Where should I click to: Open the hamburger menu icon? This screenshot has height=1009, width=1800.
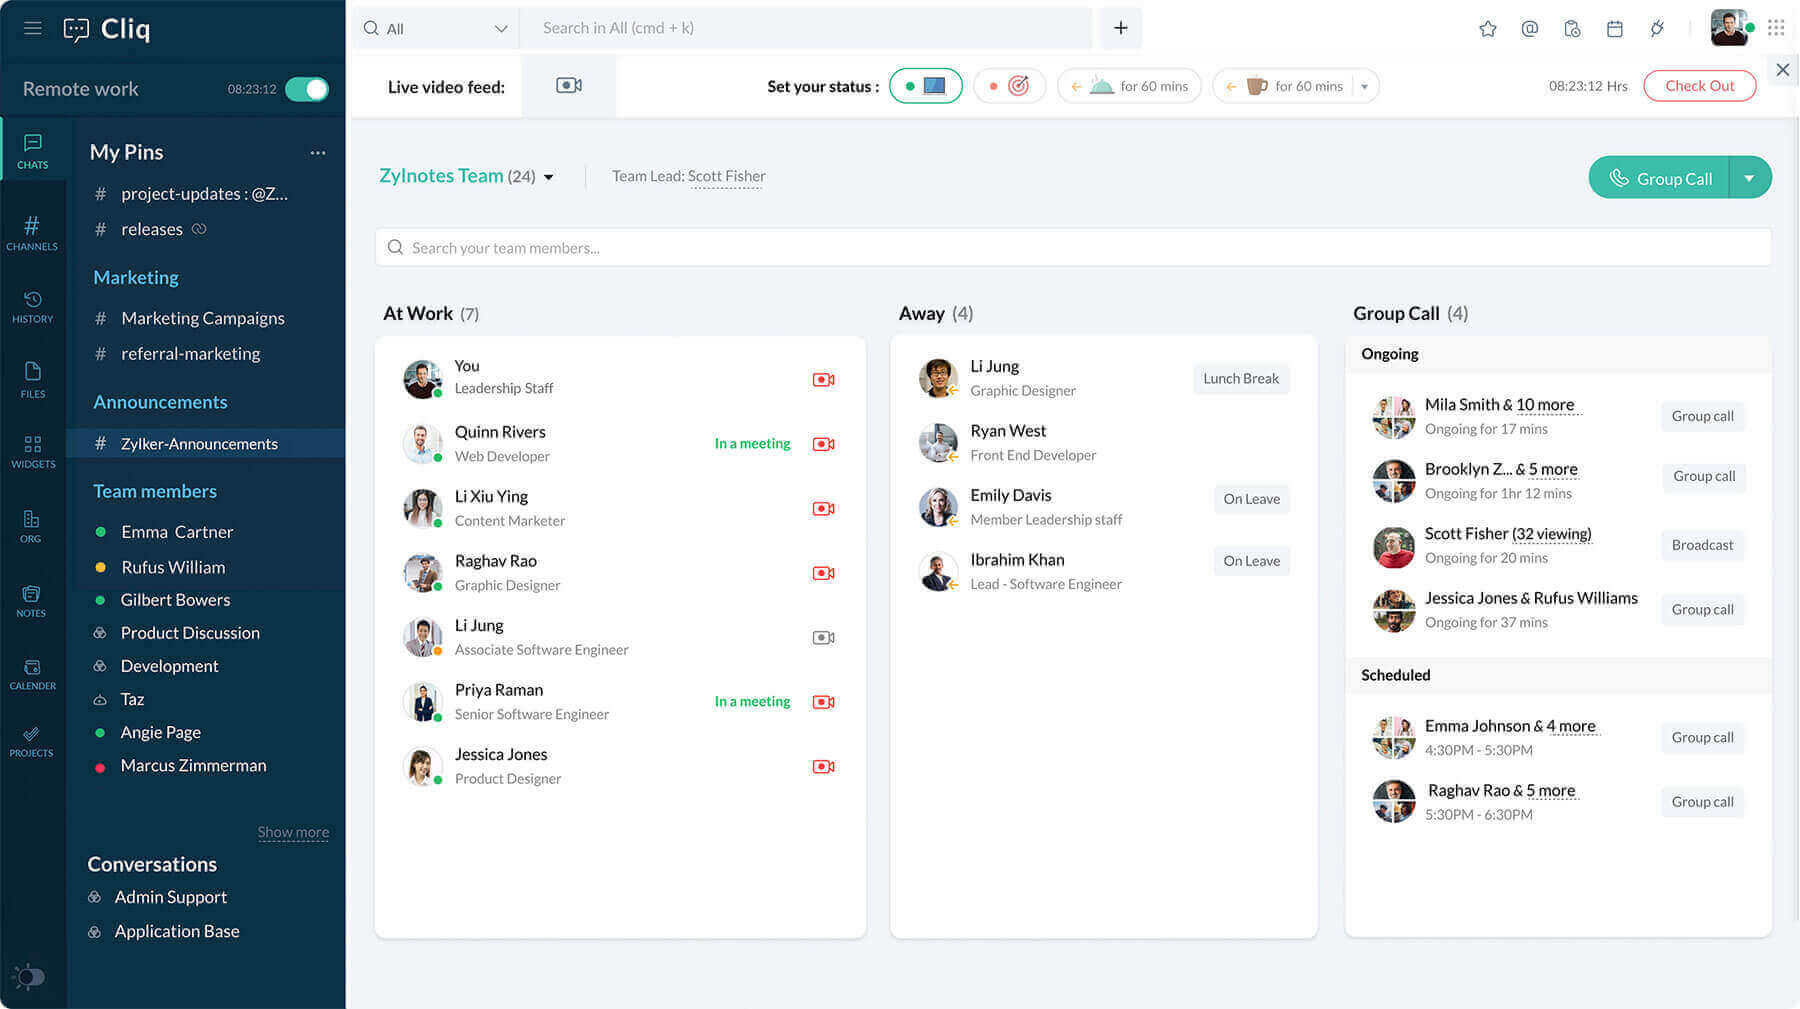click(x=33, y=28)
